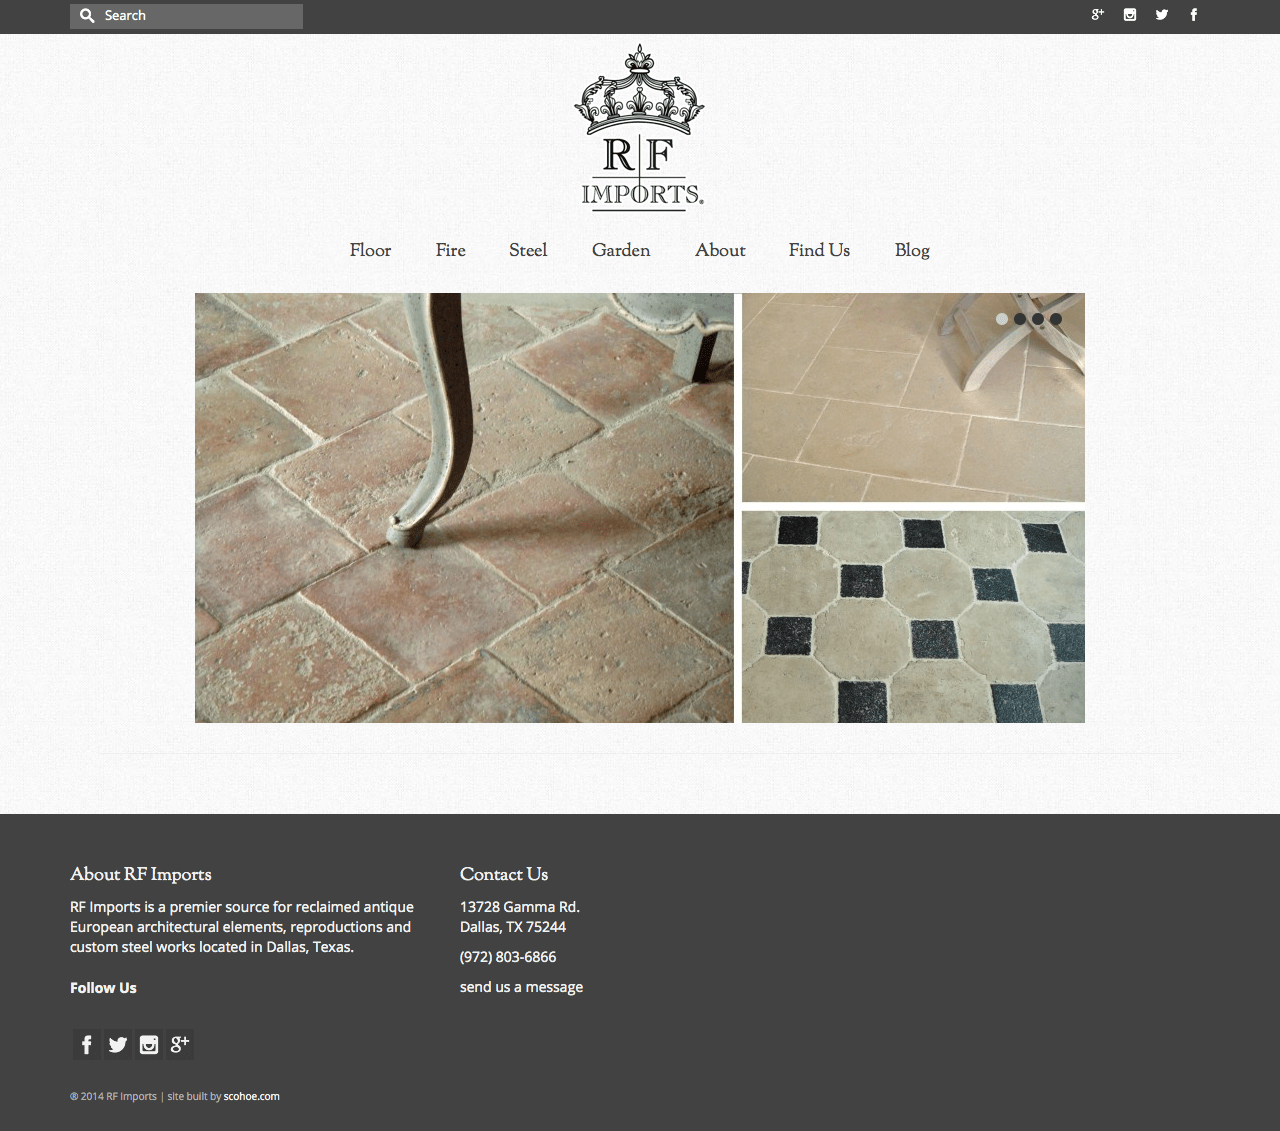Click inside the Search field
This screenshot has width=1280, height=1131.
[x=186, y=16]
